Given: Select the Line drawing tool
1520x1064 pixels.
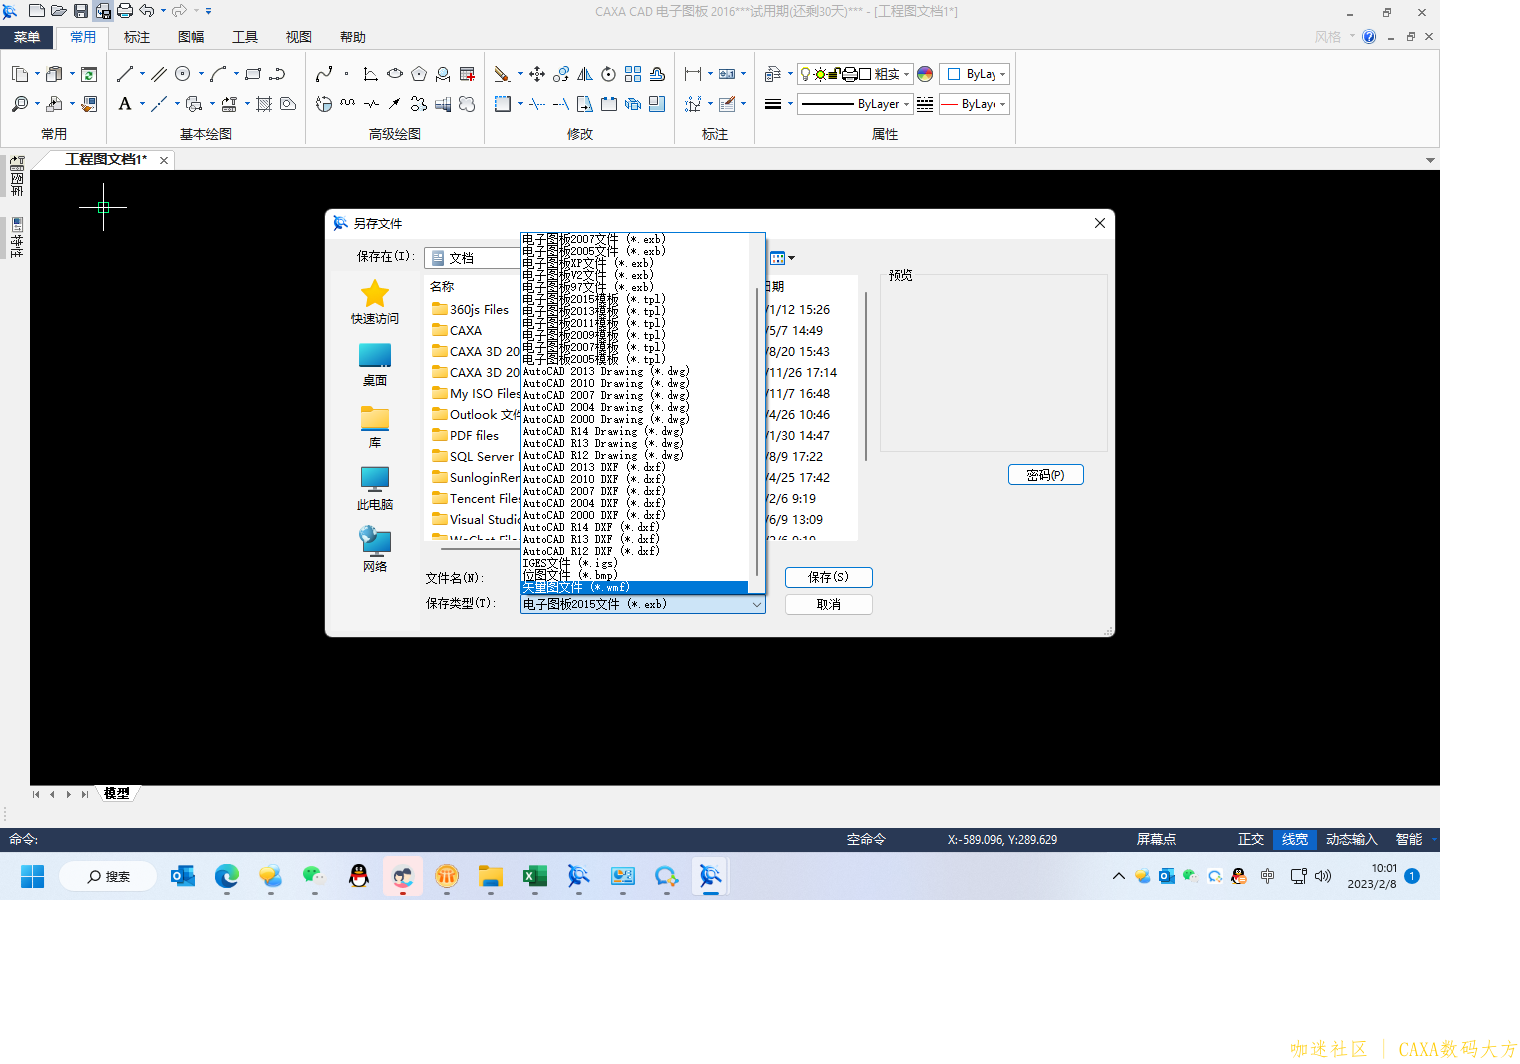Looking at the screenshot, I should 125,74.
